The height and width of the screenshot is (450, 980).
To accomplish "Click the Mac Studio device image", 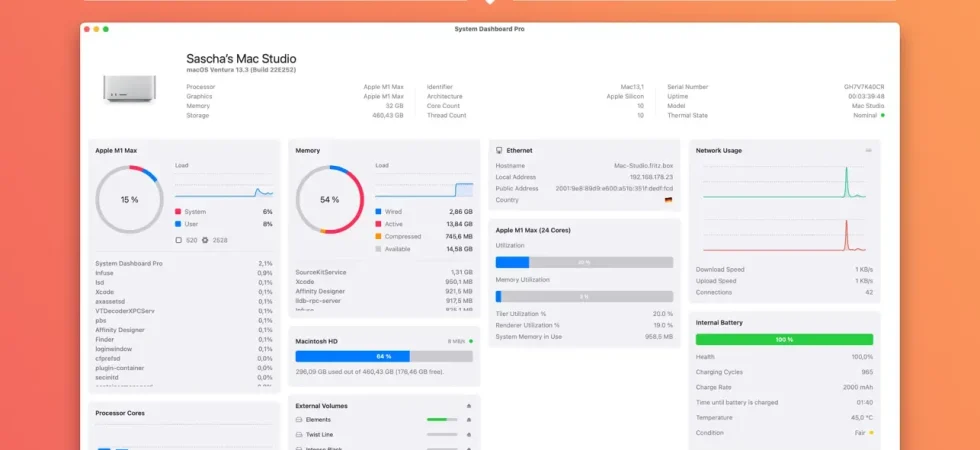I will (129, 89).
